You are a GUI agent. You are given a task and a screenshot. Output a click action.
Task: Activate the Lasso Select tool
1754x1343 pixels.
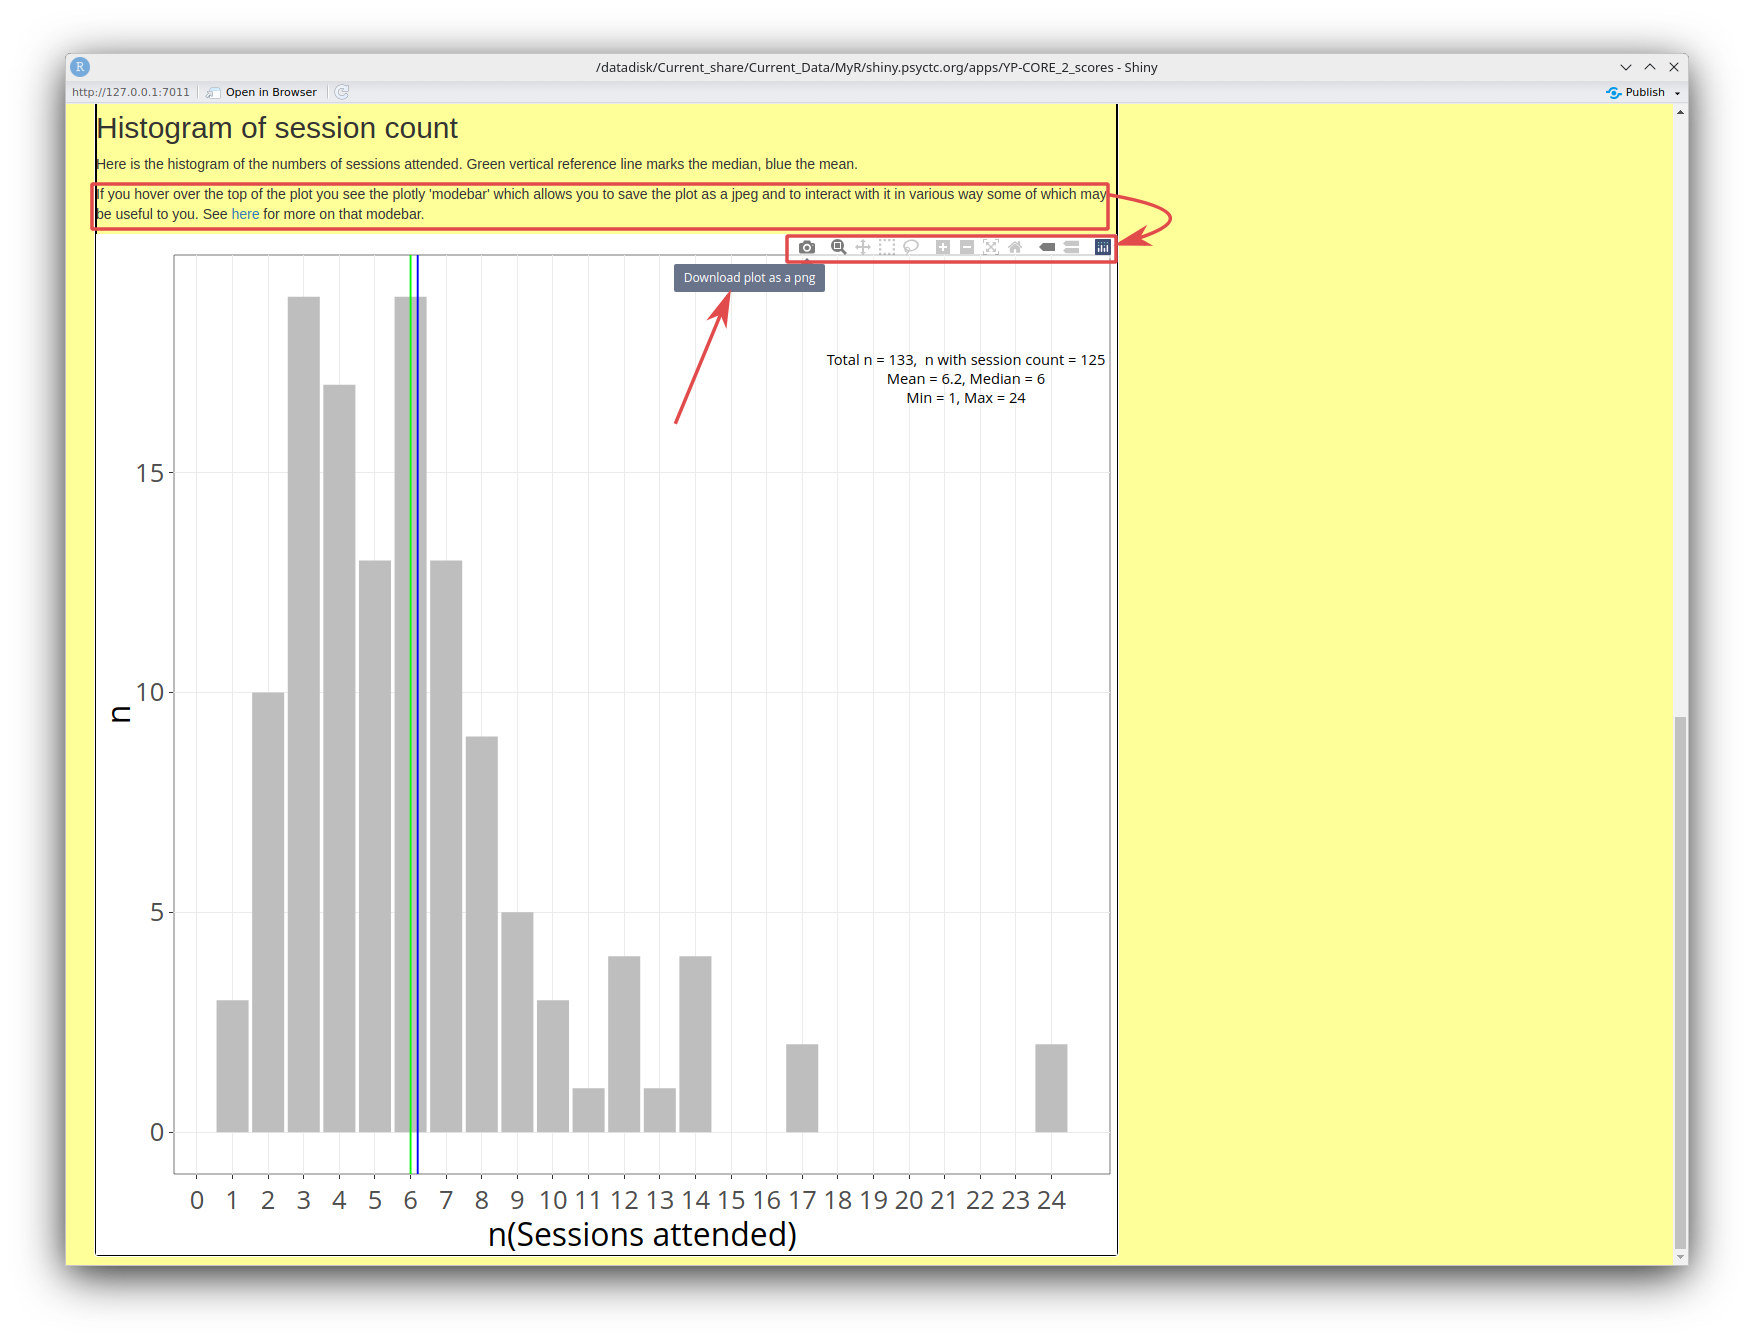tap(911, 247)
